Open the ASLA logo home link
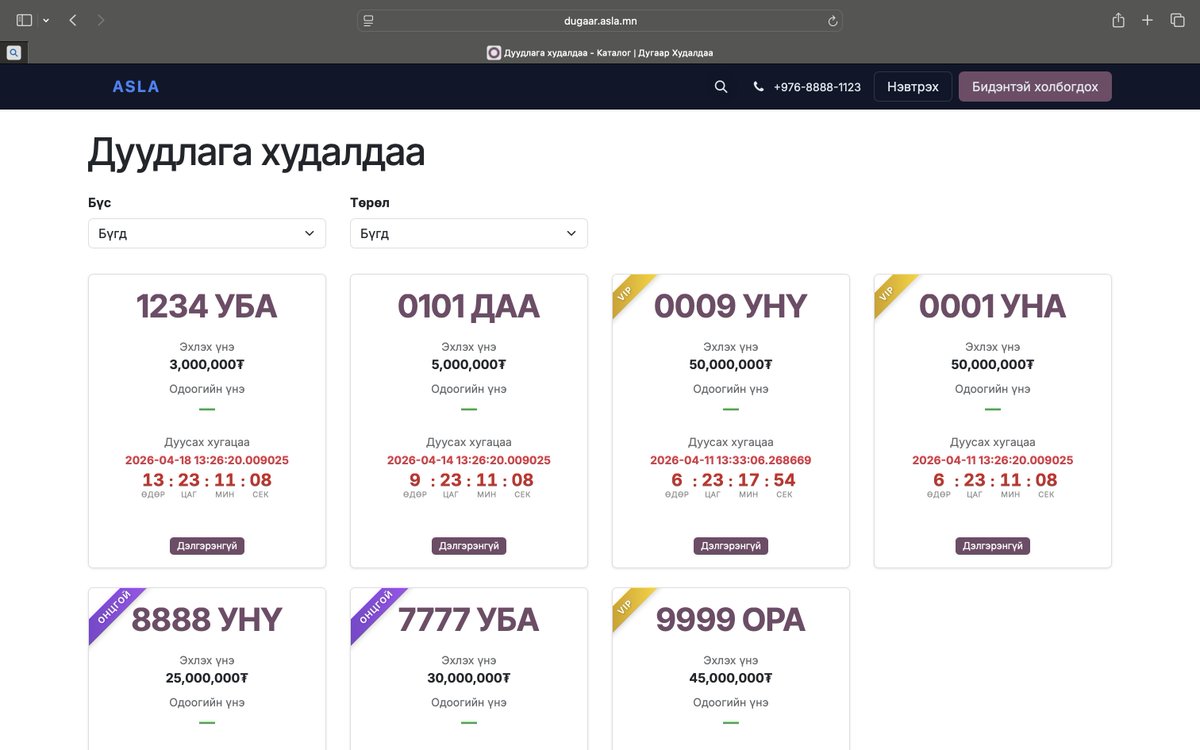This screenshot has height=750, width=1200. (136, 87)
